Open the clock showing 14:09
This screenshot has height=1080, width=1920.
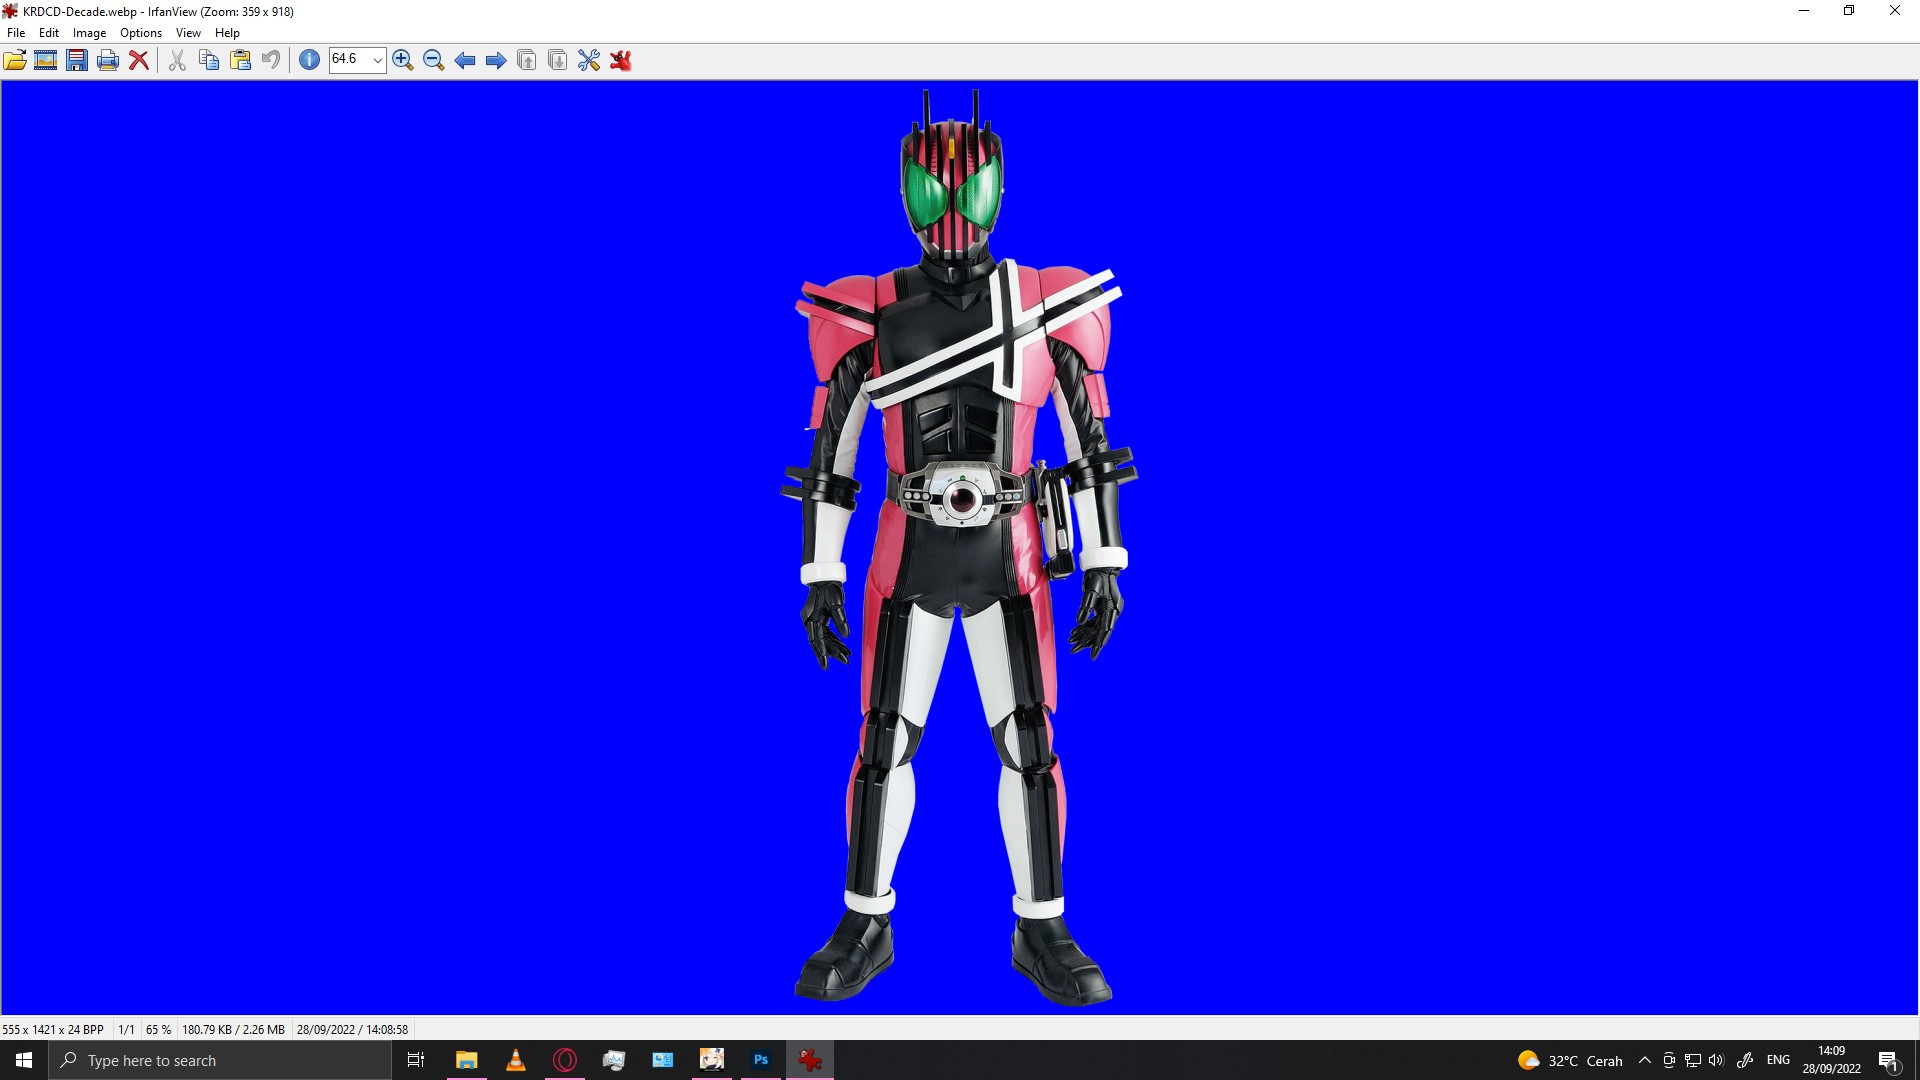(x=1831, y=1060)
